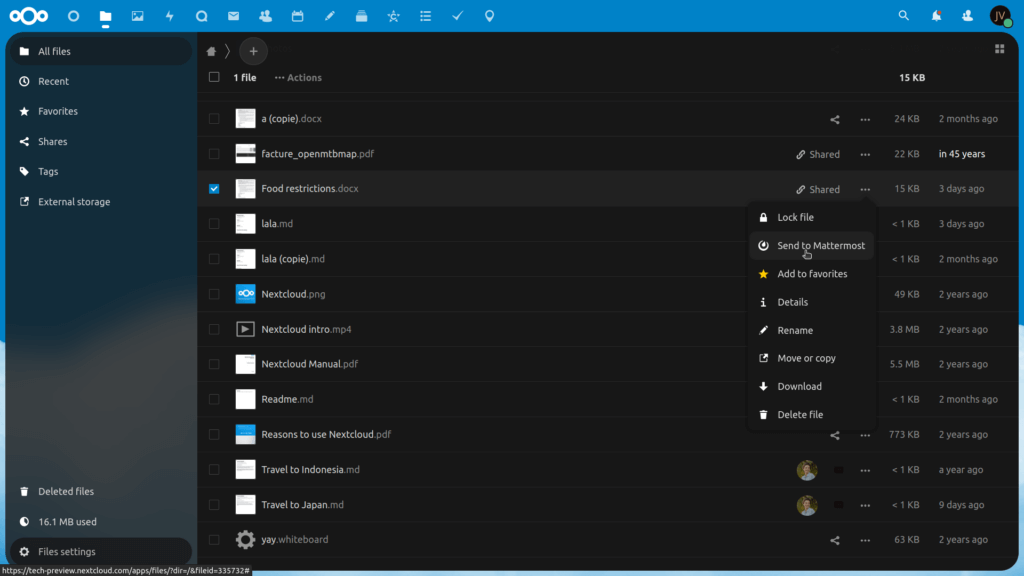The width and height of the screenshot is (1024, 576).
Task: Switch to grid view
Action: click(999, 49)
